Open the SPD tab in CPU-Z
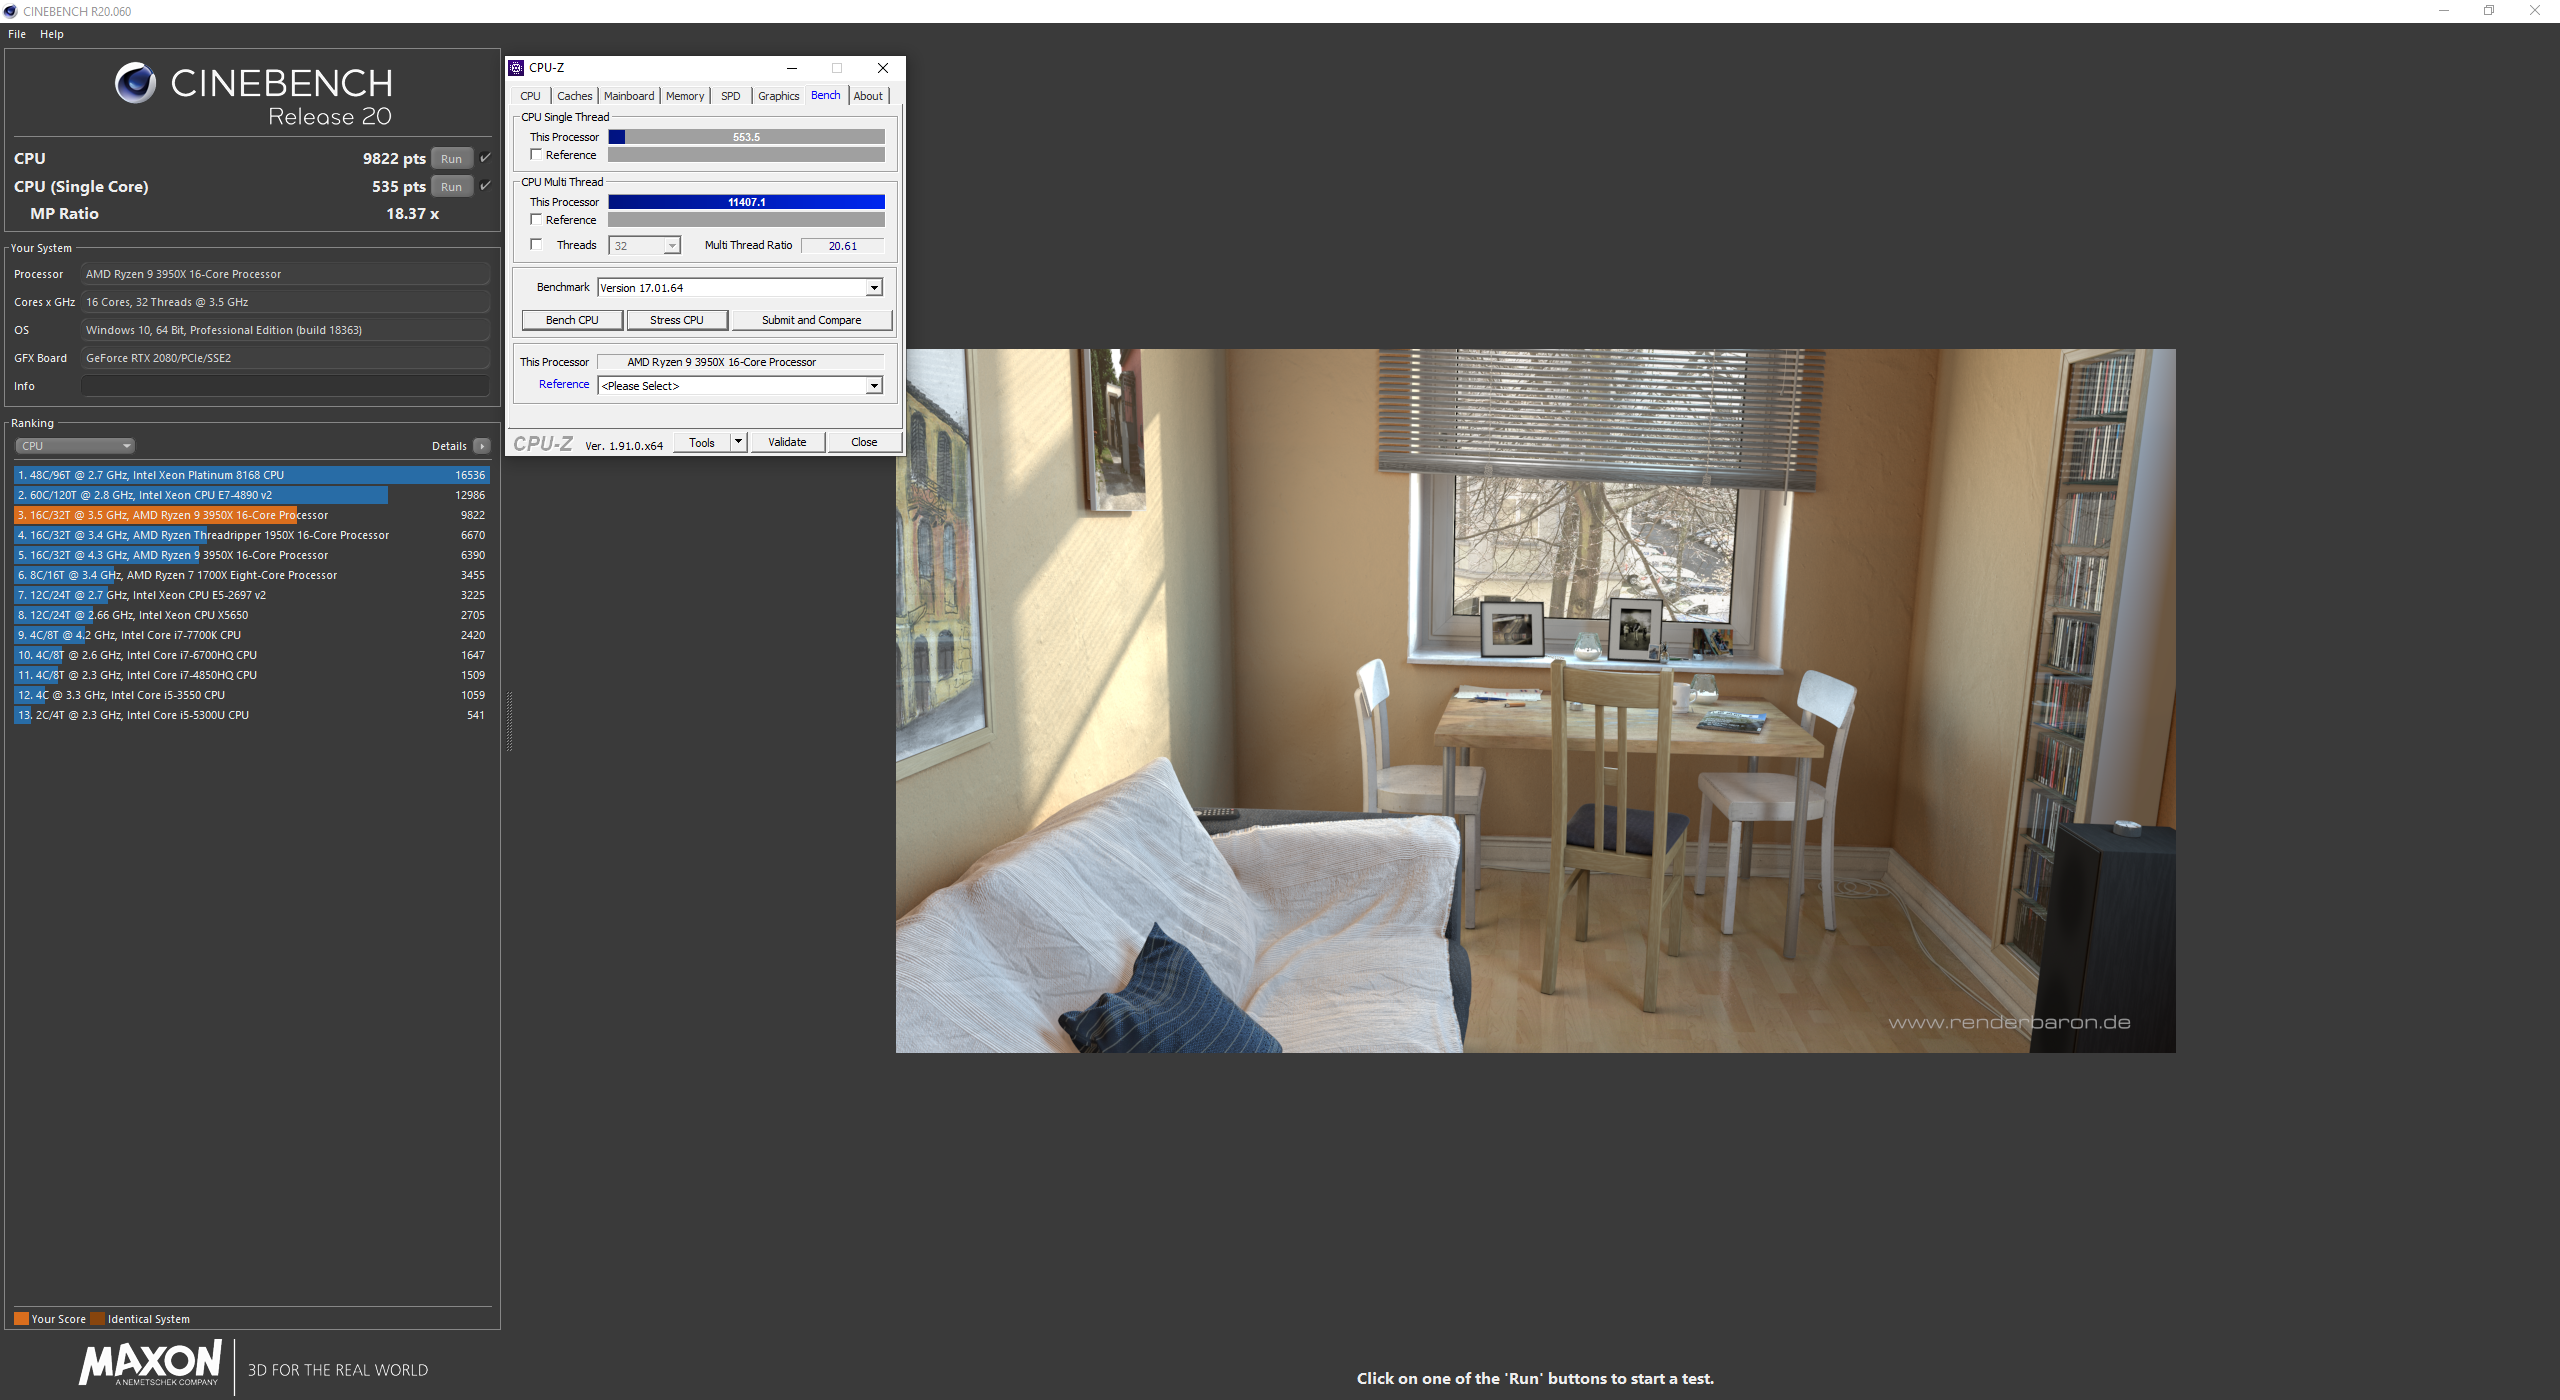The image size is (2560, 1400). click(731, 96)
